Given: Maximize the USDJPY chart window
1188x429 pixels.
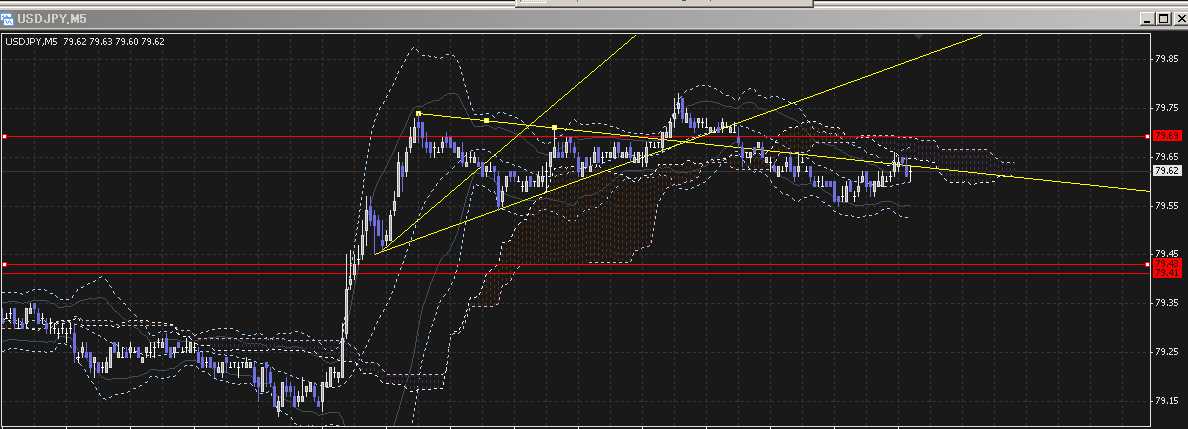Looking at the screenshot, I should tap(1163, 18).
